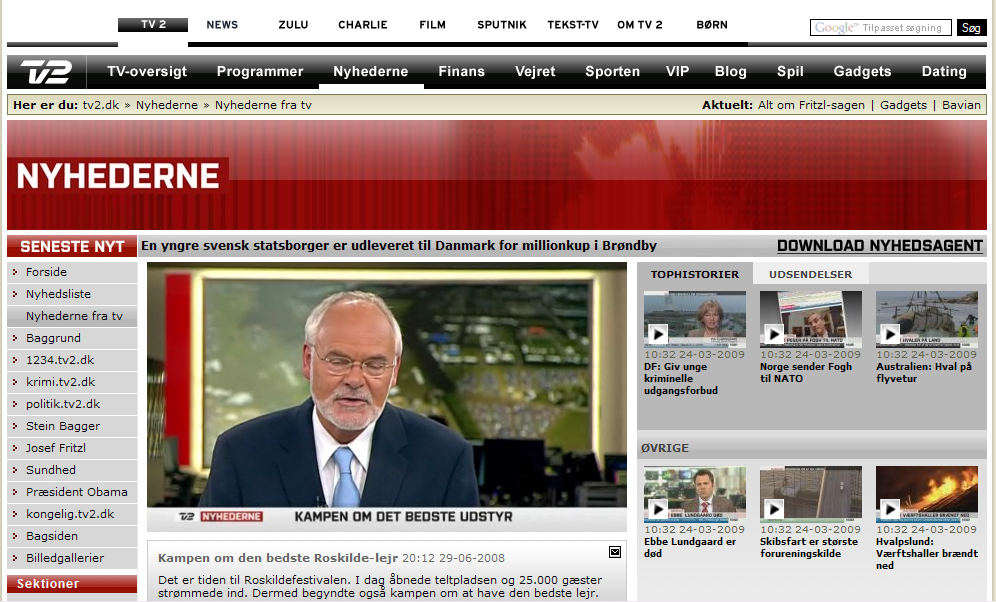Open the Blog section
Image resolution: width=996 pixels, height=602 pixels.
click(730, 72)
